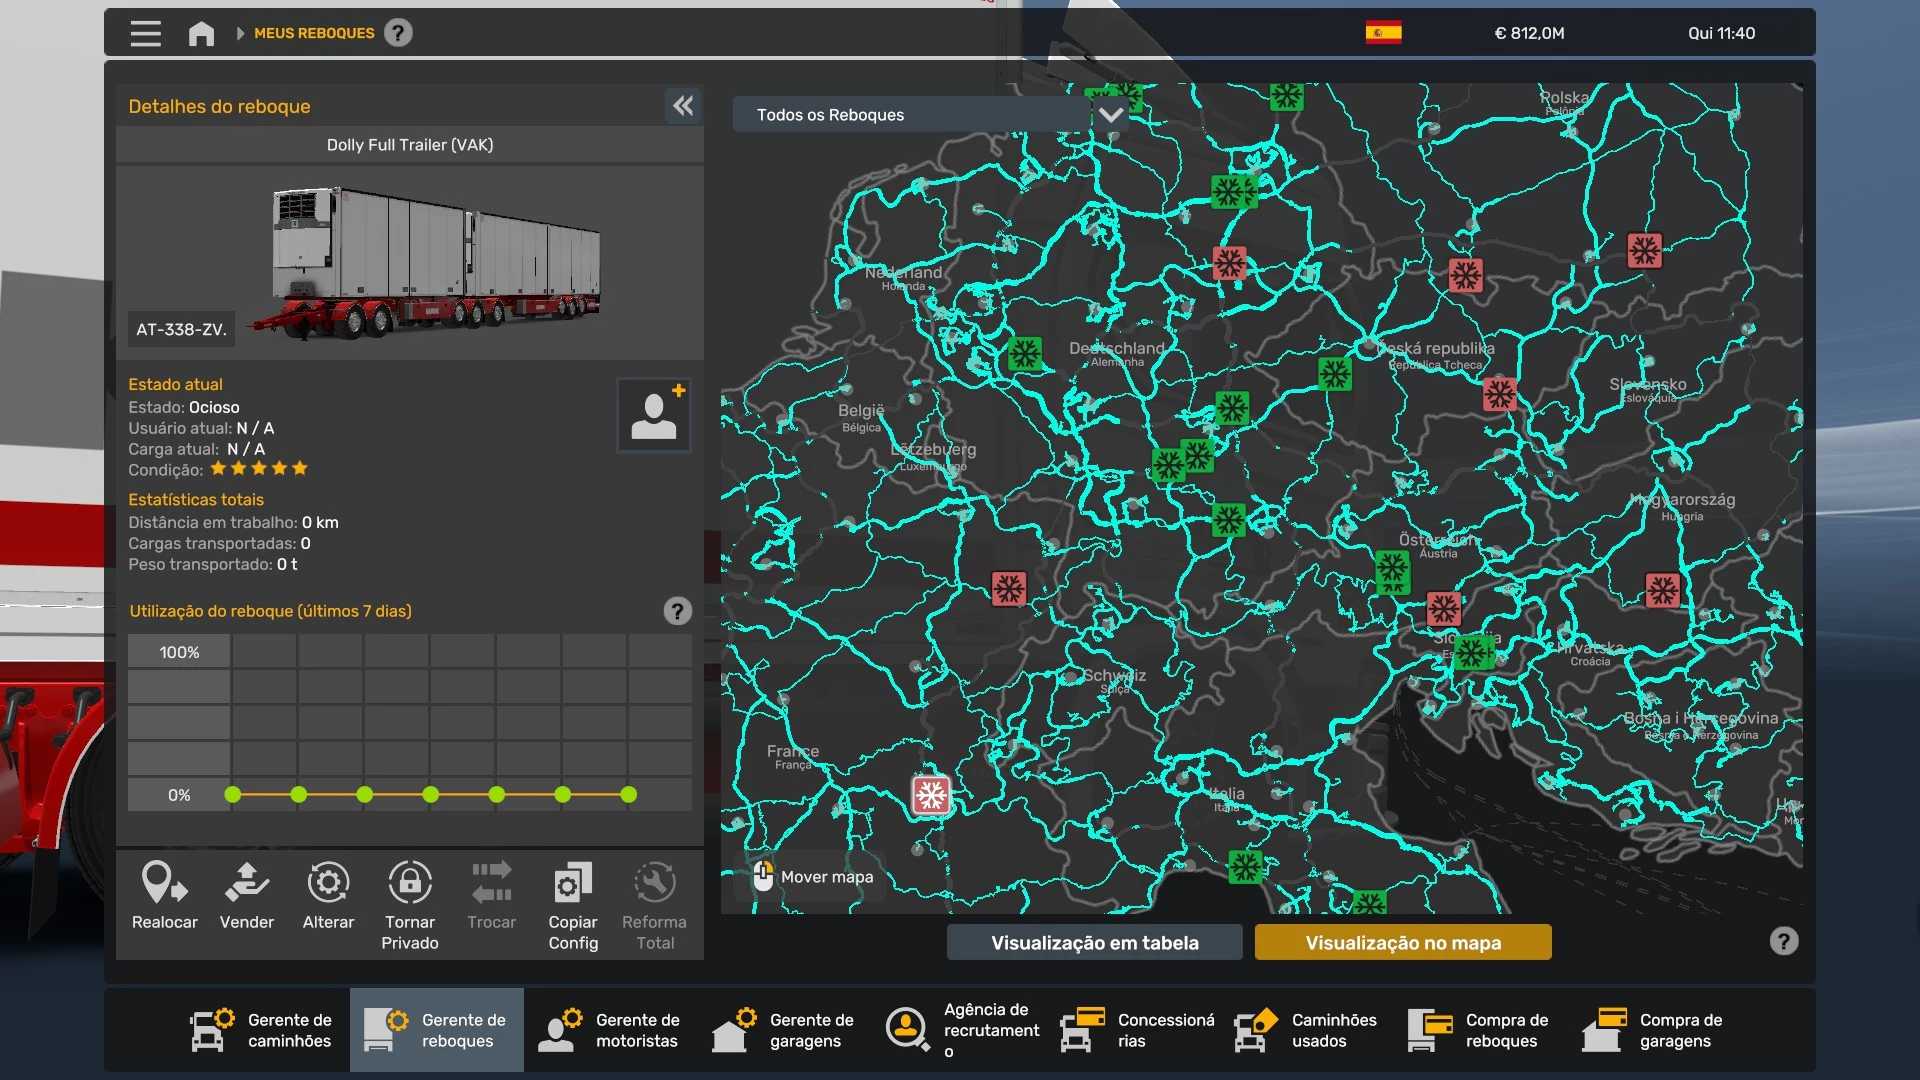Viewport: 1920px width, 1080px height.
Task: Assign driver with add-user icon
Action: point(654,415)
